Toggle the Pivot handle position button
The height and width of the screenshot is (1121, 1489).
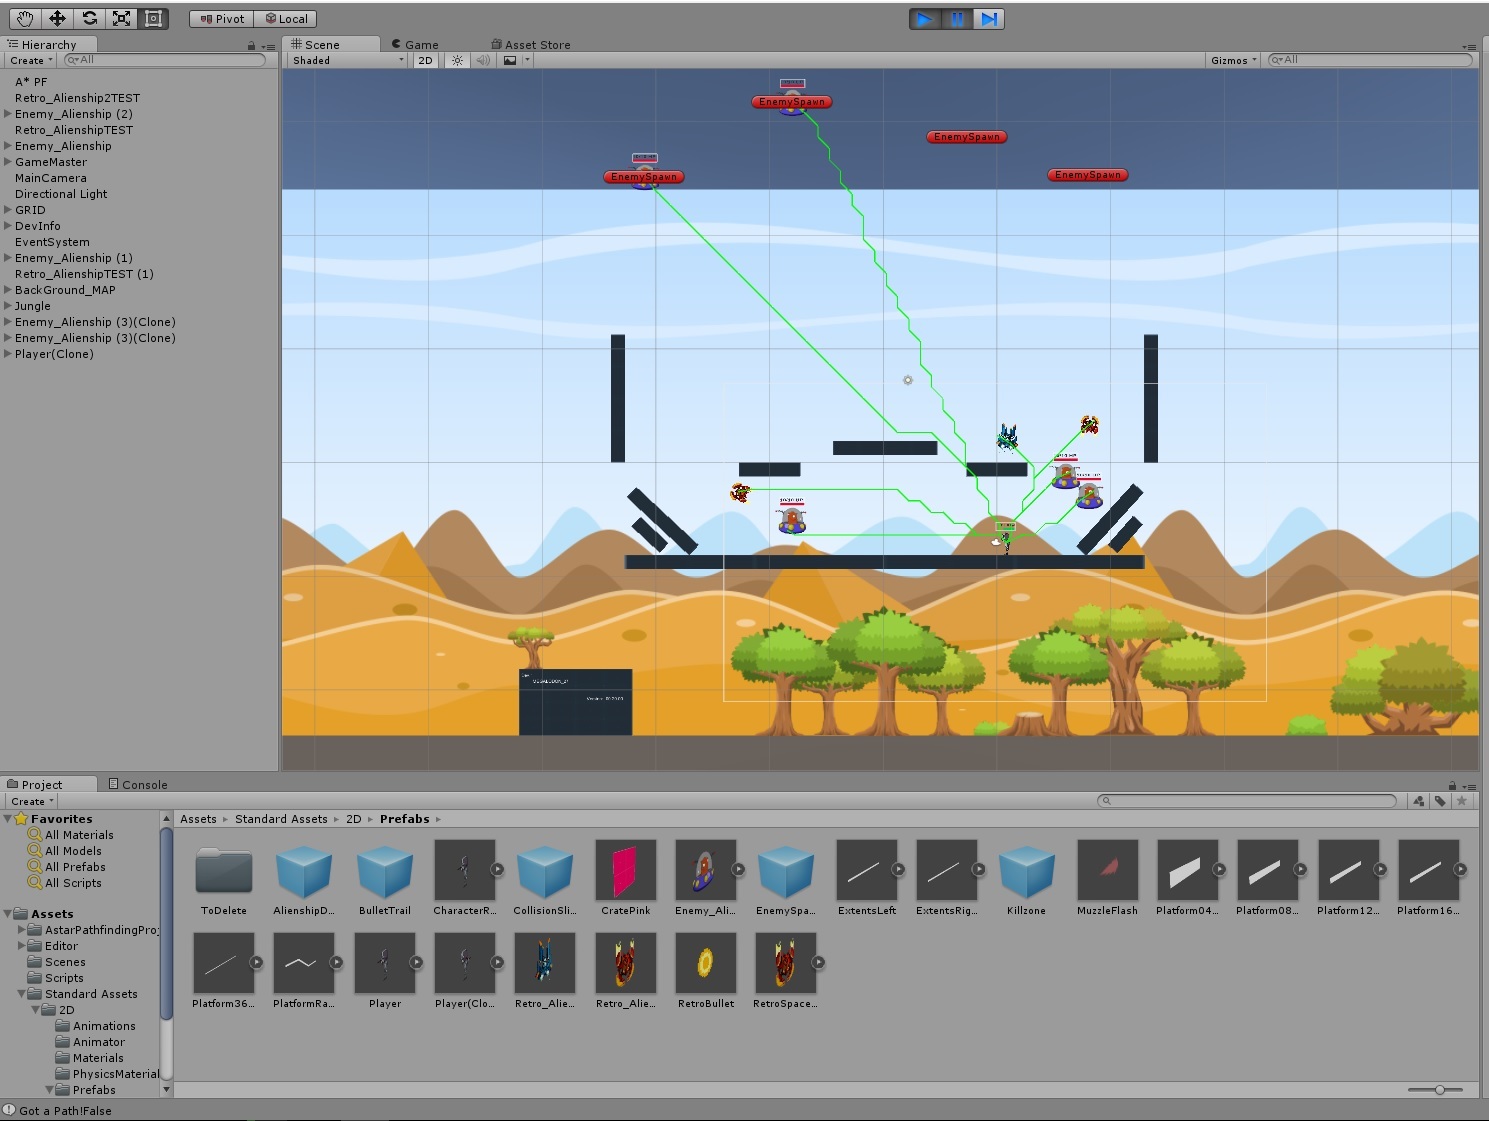222,19
